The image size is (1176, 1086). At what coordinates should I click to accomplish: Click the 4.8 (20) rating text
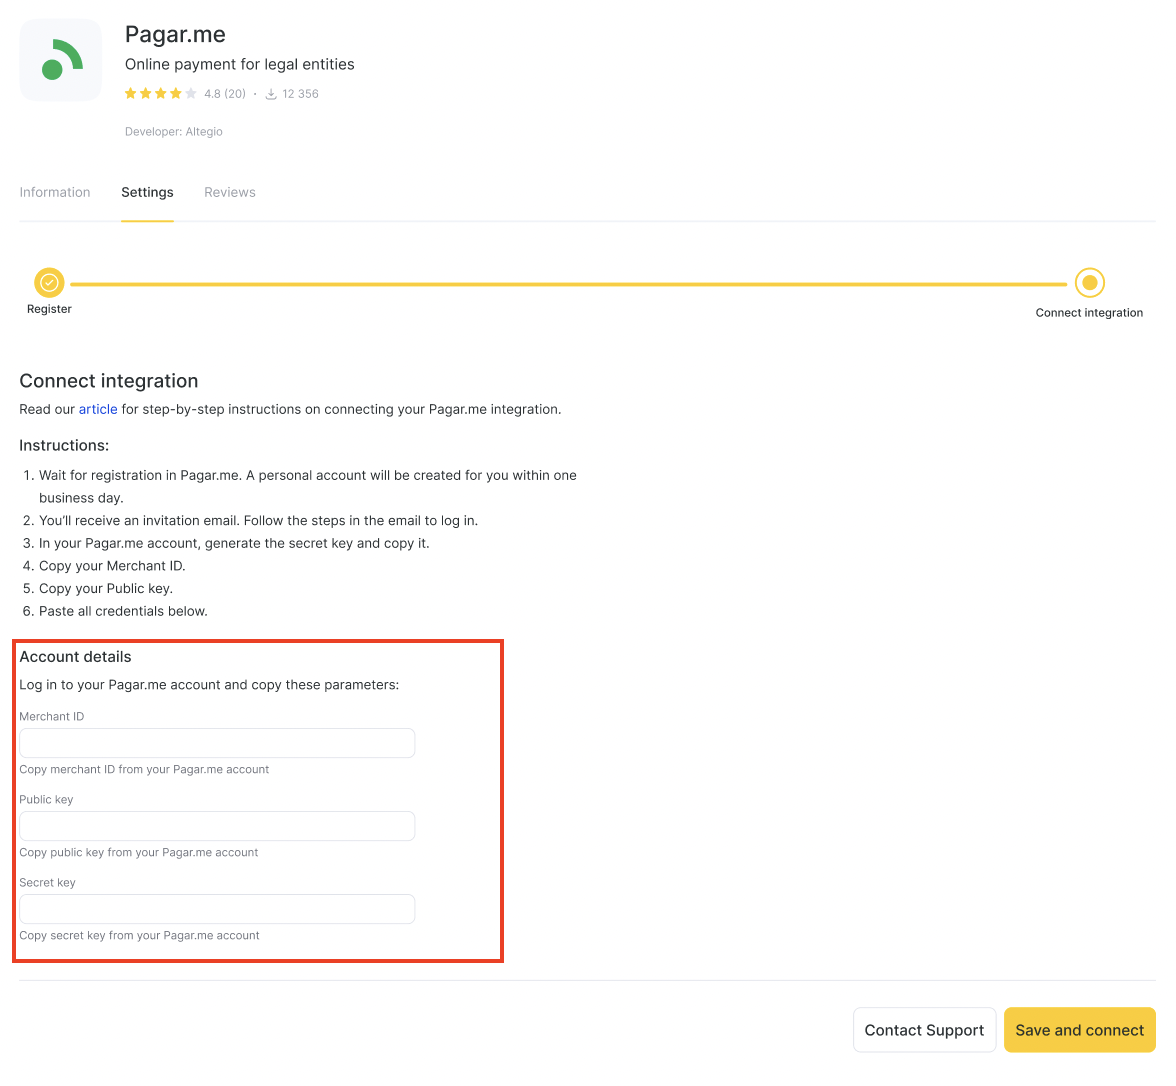click(x=225, y=94)
